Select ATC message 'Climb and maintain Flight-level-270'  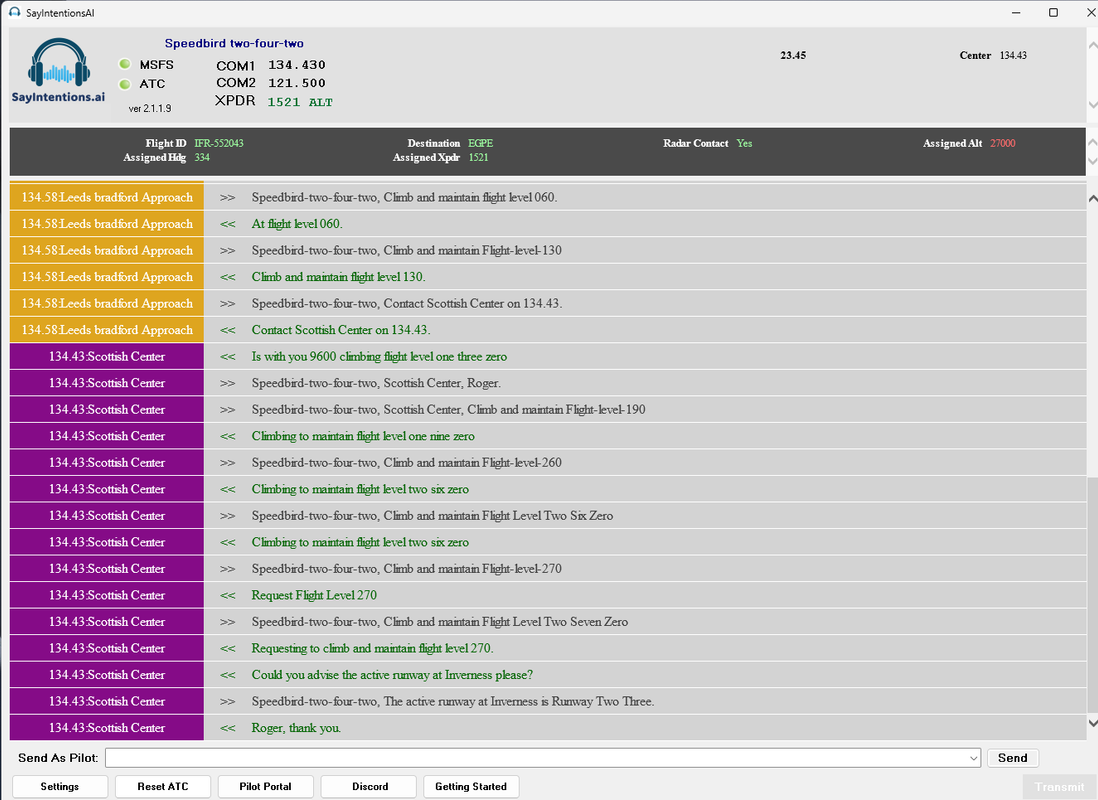(406, 570)
